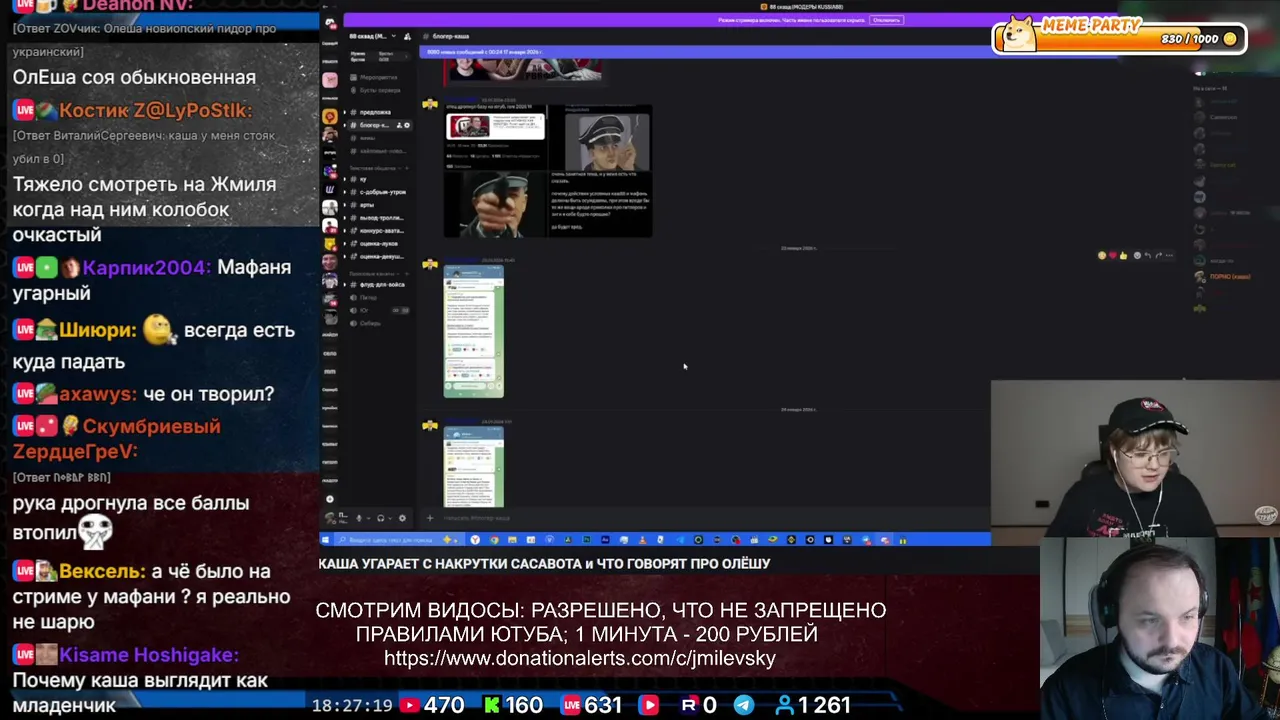Click forward arrow on hovered message
This screenshot has width=1280, height=720.
click(1159, 256)
